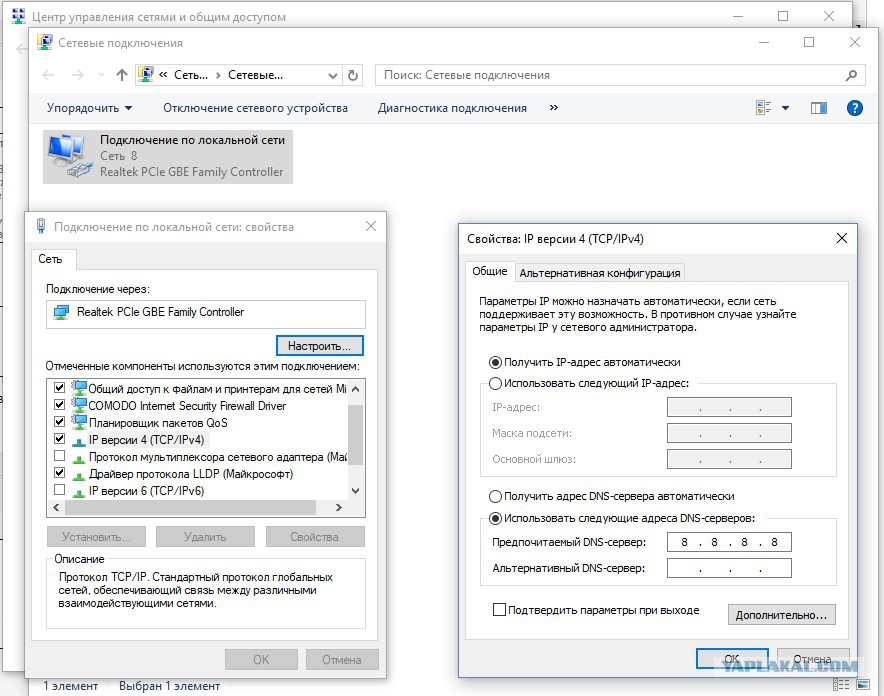Viewport: 884px width, 696px height.
Task: Toggle the preview pane icon
Action: point(819,108)
